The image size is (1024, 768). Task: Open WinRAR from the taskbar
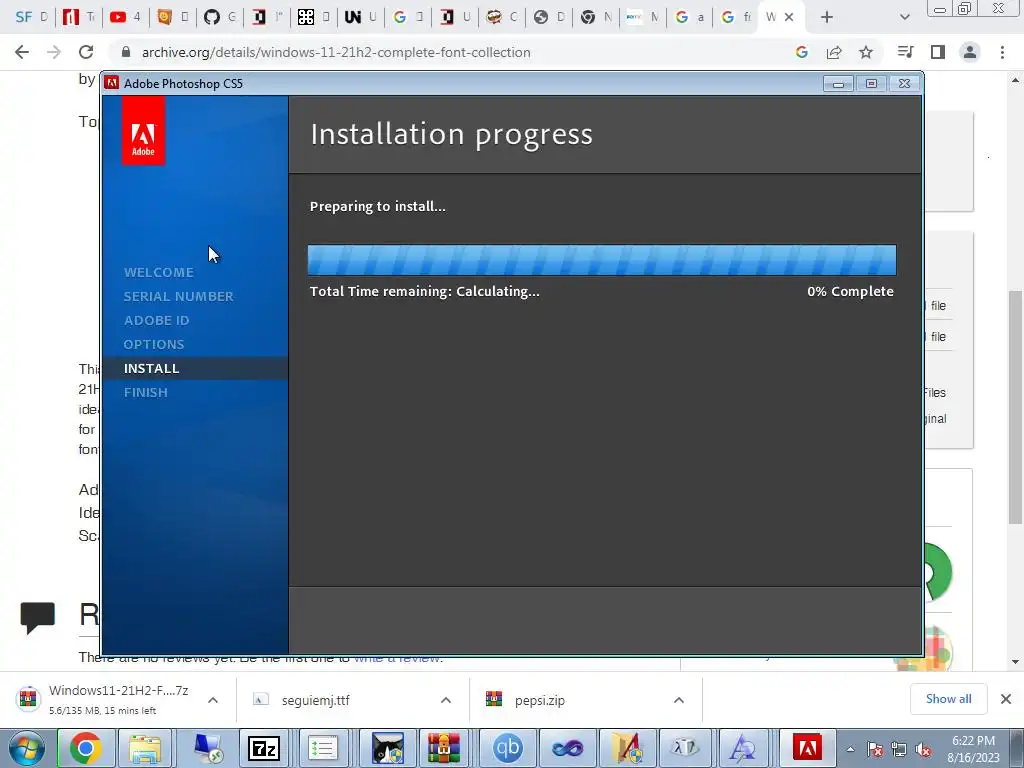coord(444,748)
